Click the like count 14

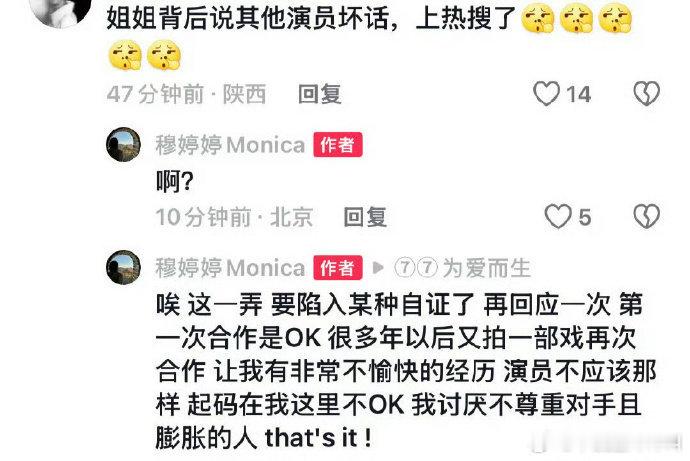point(578,94)
